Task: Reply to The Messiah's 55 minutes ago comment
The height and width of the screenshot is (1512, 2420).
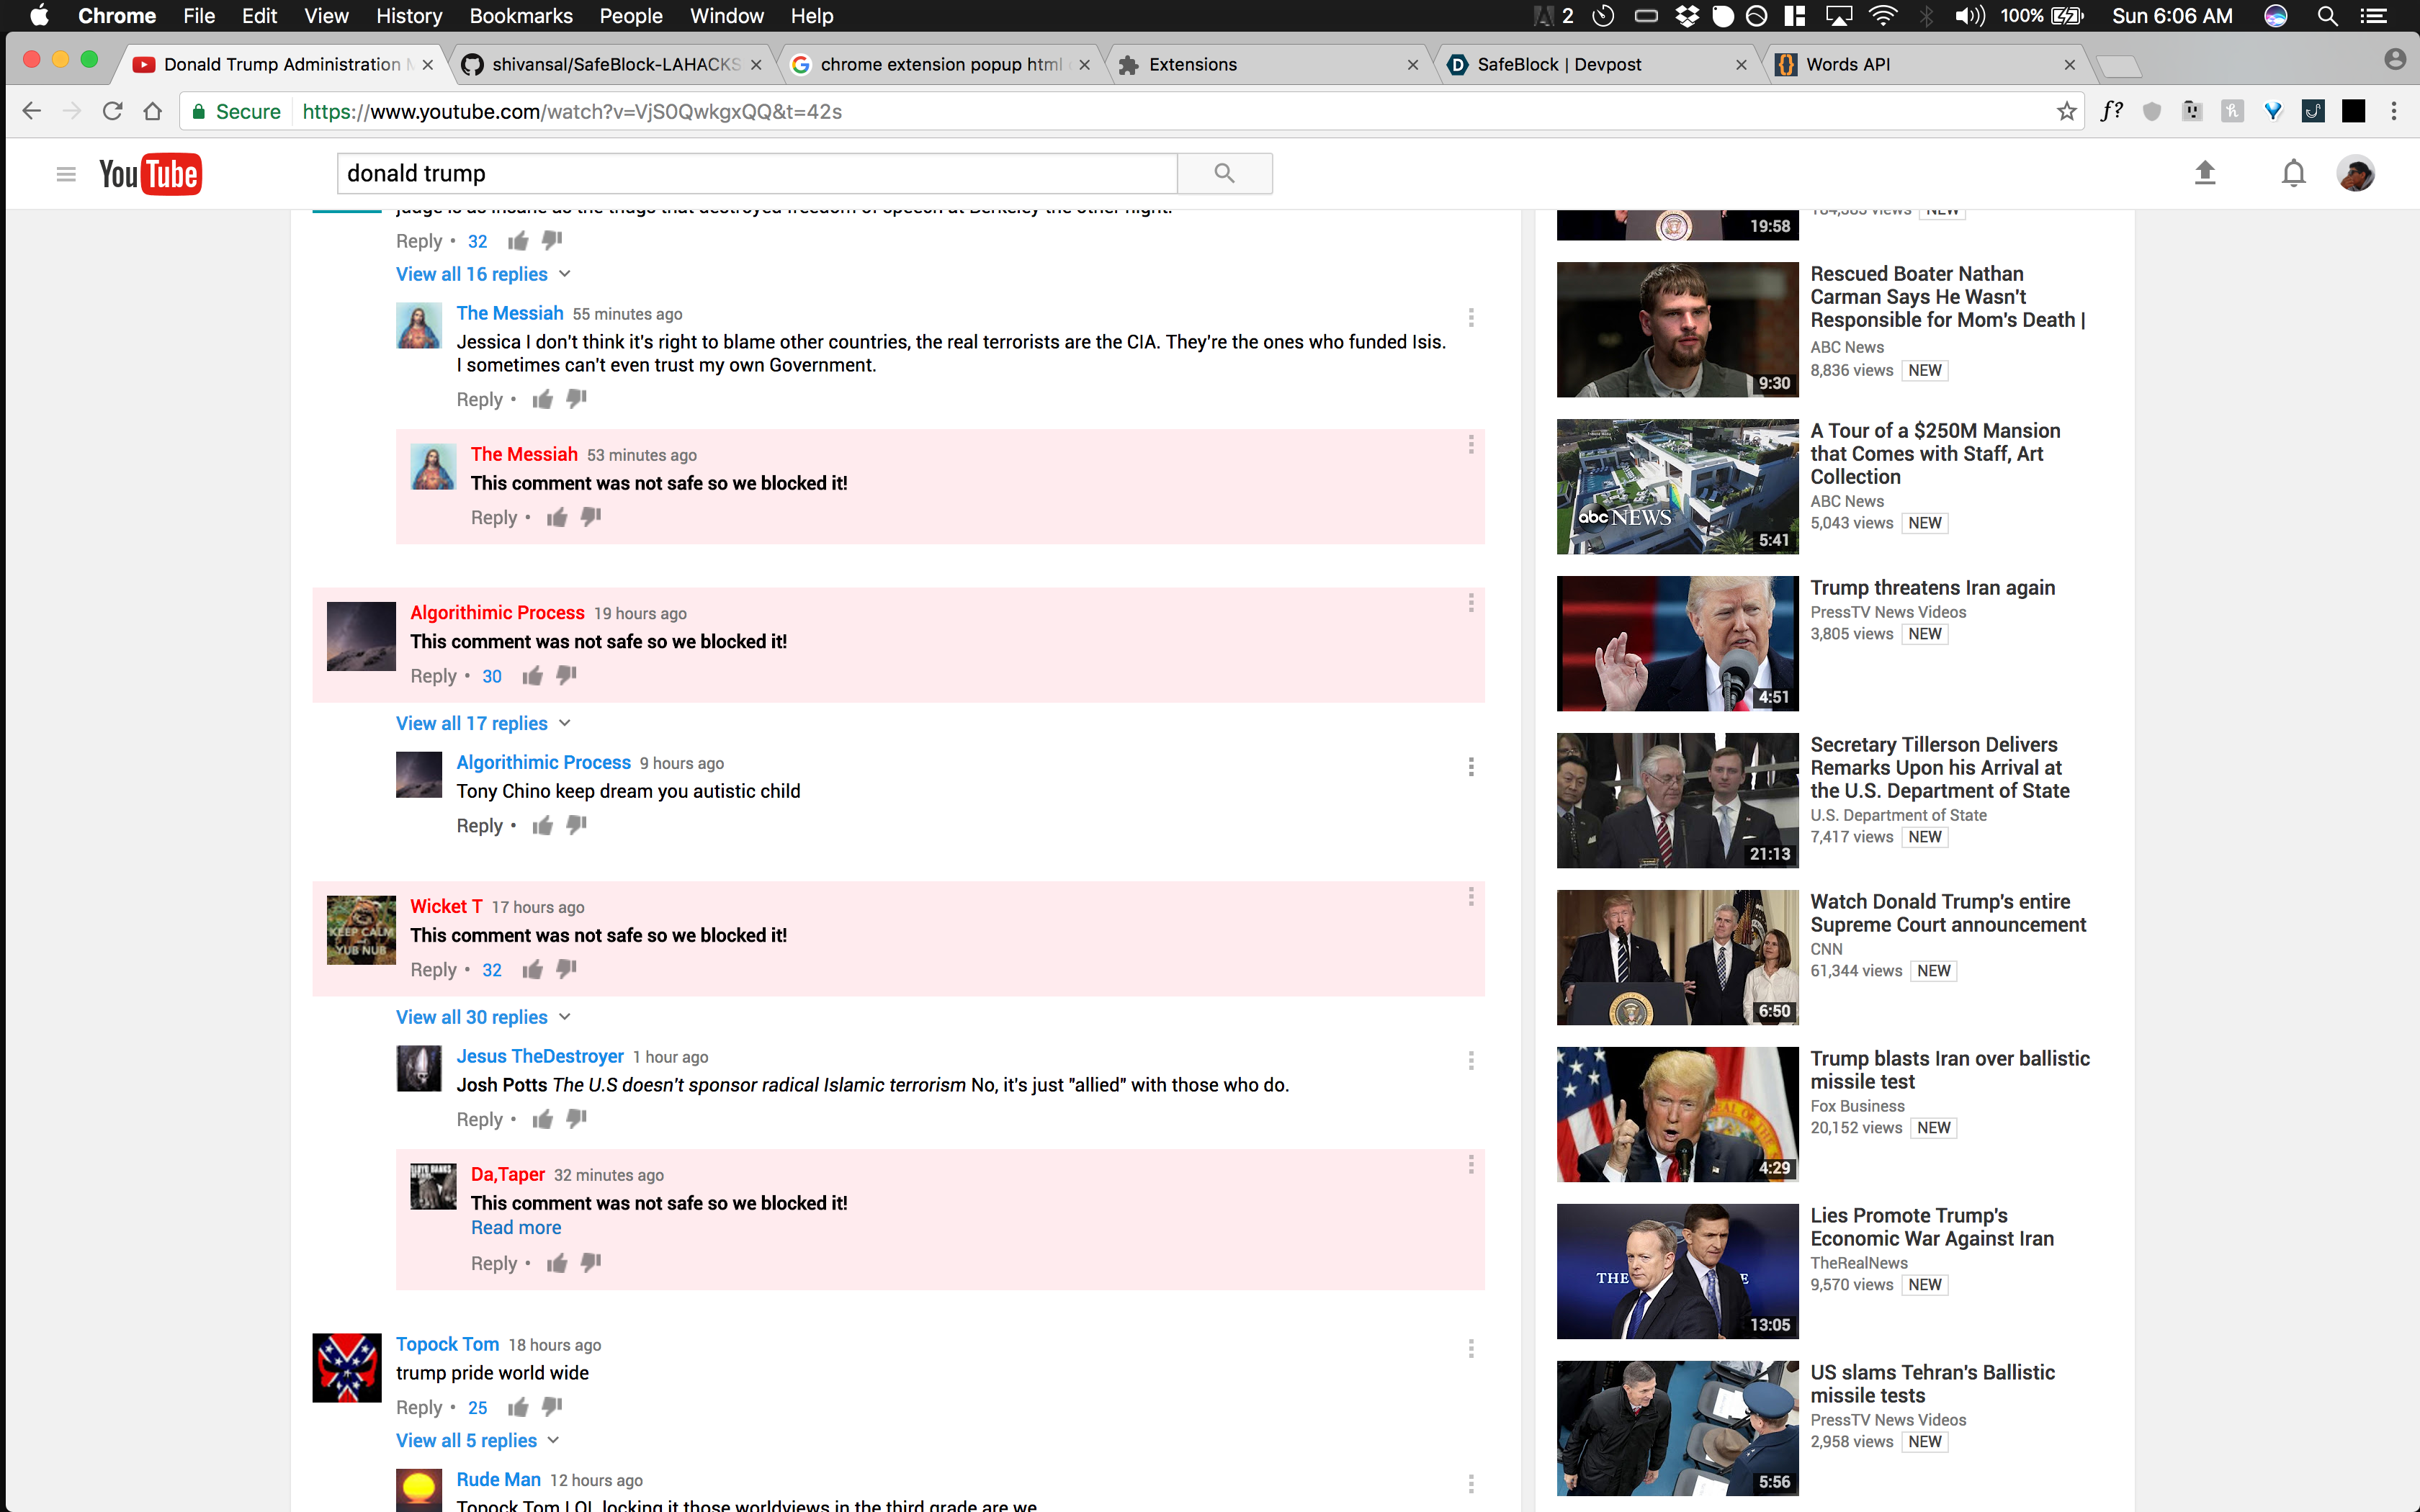Action: [479, 399]
